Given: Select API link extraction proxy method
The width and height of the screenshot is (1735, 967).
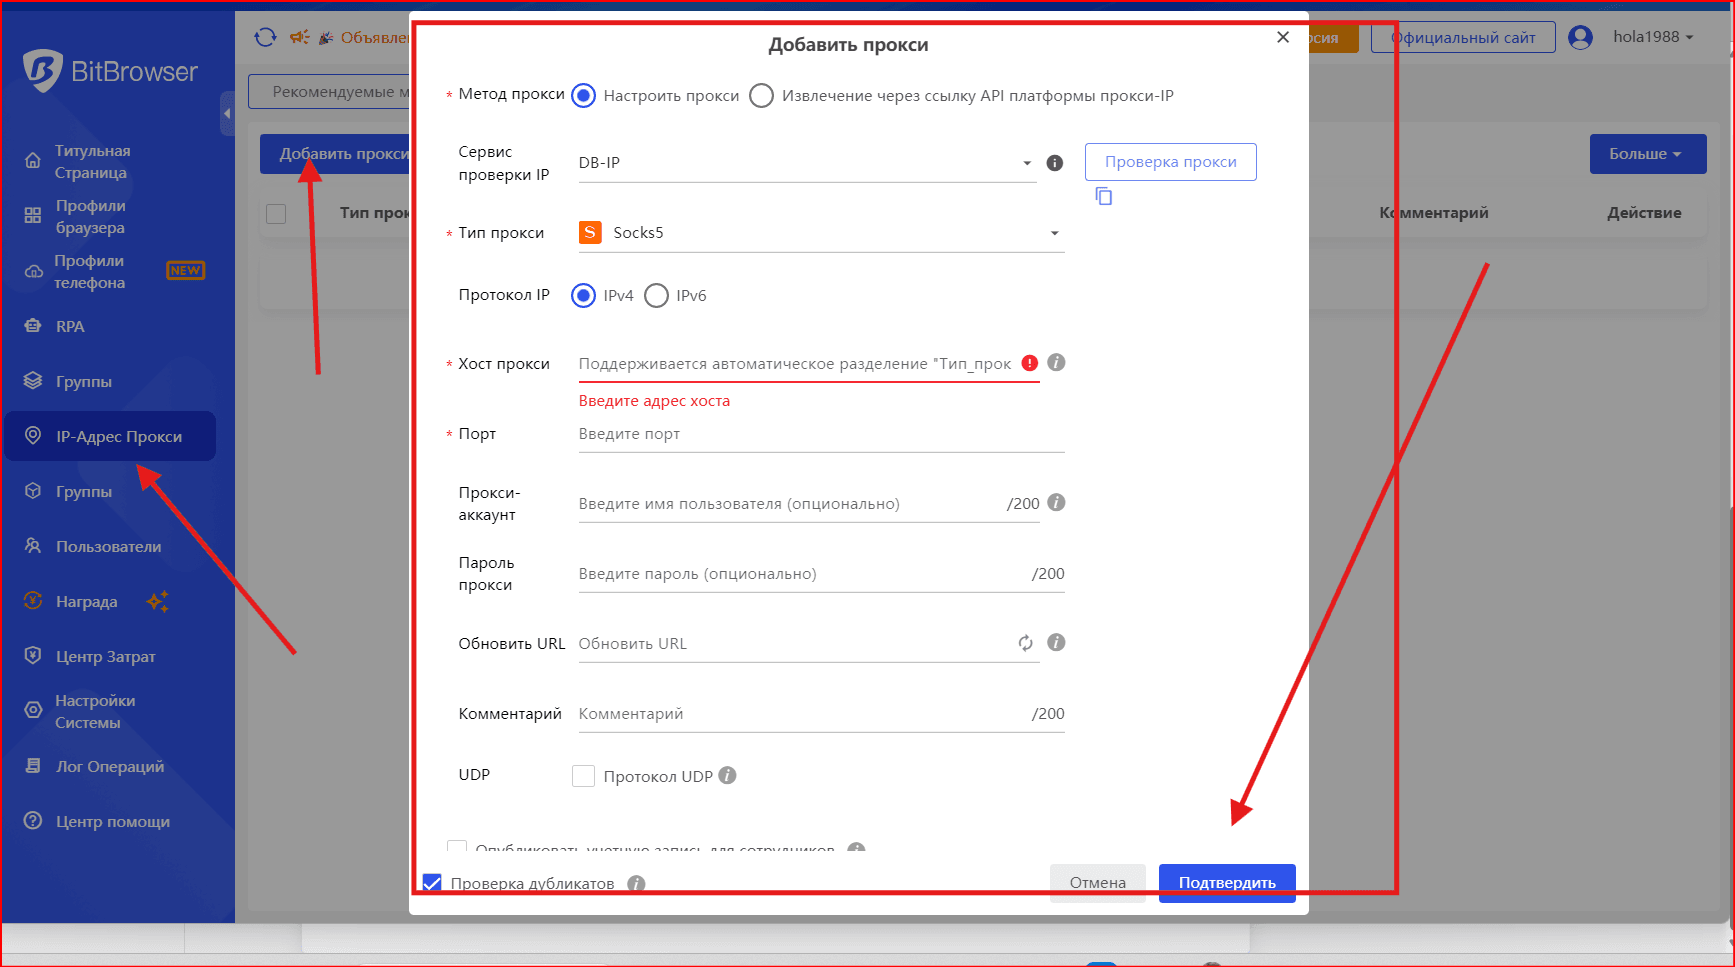Looking at the screenshot, I should (x=761, y=96).
